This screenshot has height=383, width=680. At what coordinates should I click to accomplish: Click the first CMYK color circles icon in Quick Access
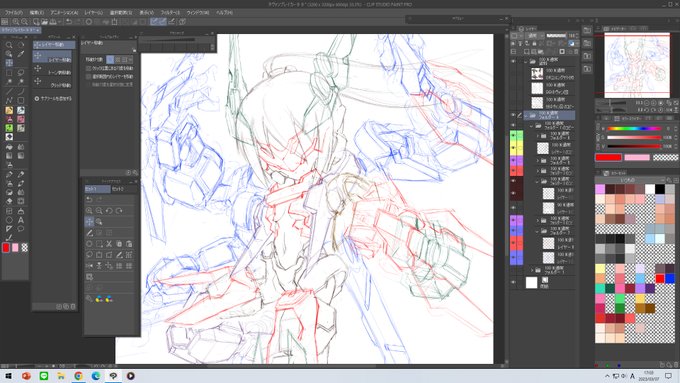[x=99, y=299]
